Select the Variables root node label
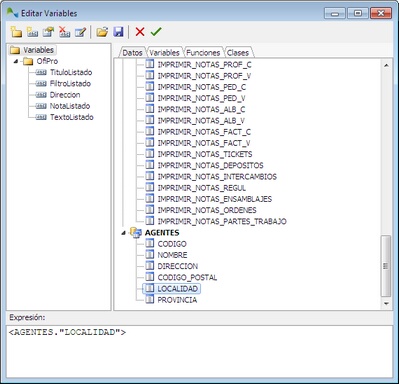Image resolution: width=399 pixels, height=384 pixels. point(38,50)
